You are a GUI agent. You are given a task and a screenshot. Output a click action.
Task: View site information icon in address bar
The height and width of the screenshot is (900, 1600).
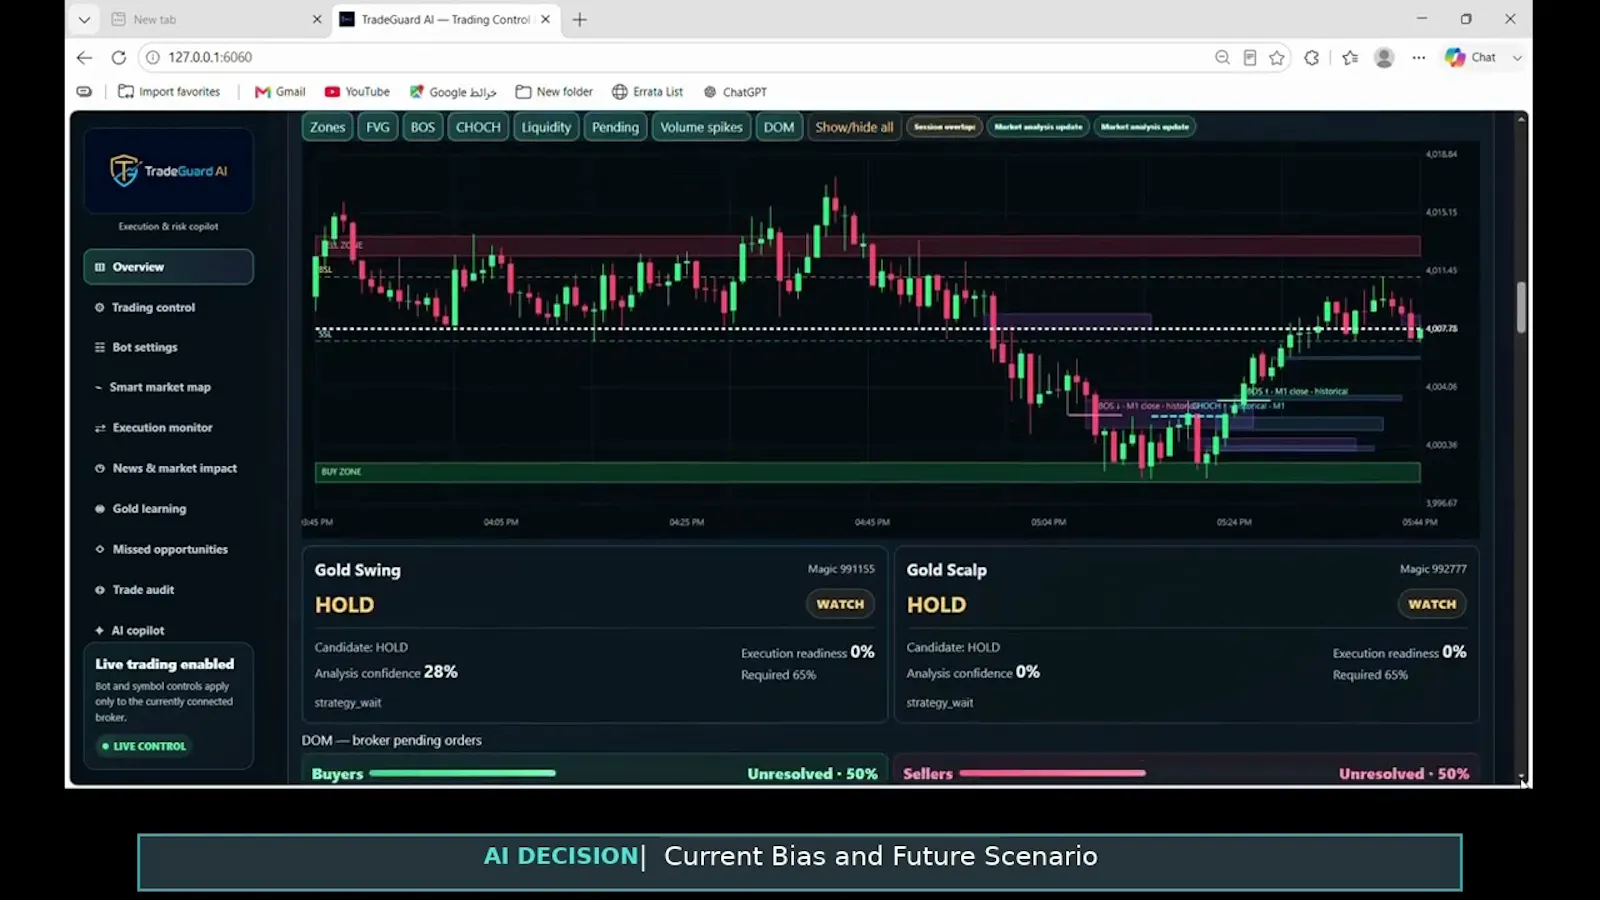[x=153, y=57]
